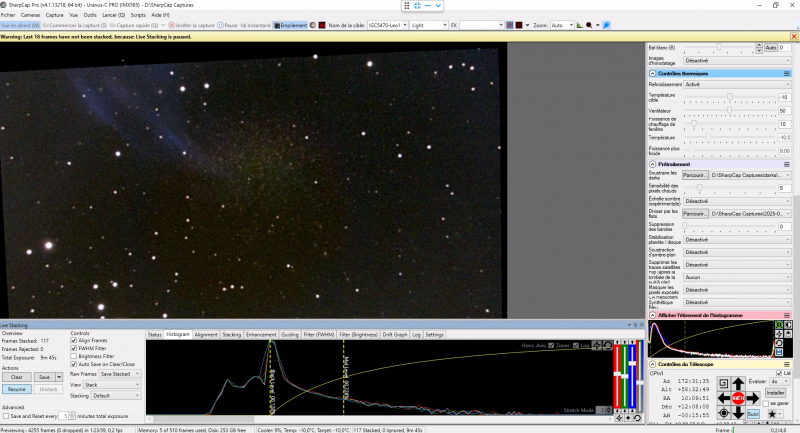Screen dimensions: 800x433
Task: Click the magnifier icon in the toolbar
Action: (x=589, y=25)
